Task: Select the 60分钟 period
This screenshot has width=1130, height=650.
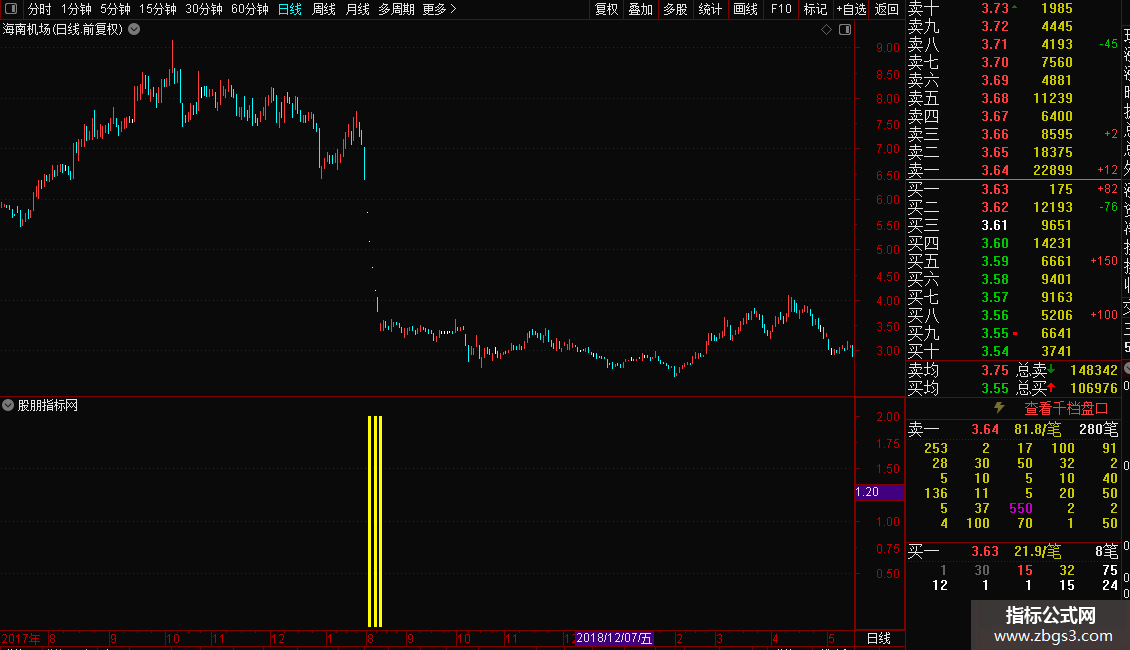Action: [250, 9]
